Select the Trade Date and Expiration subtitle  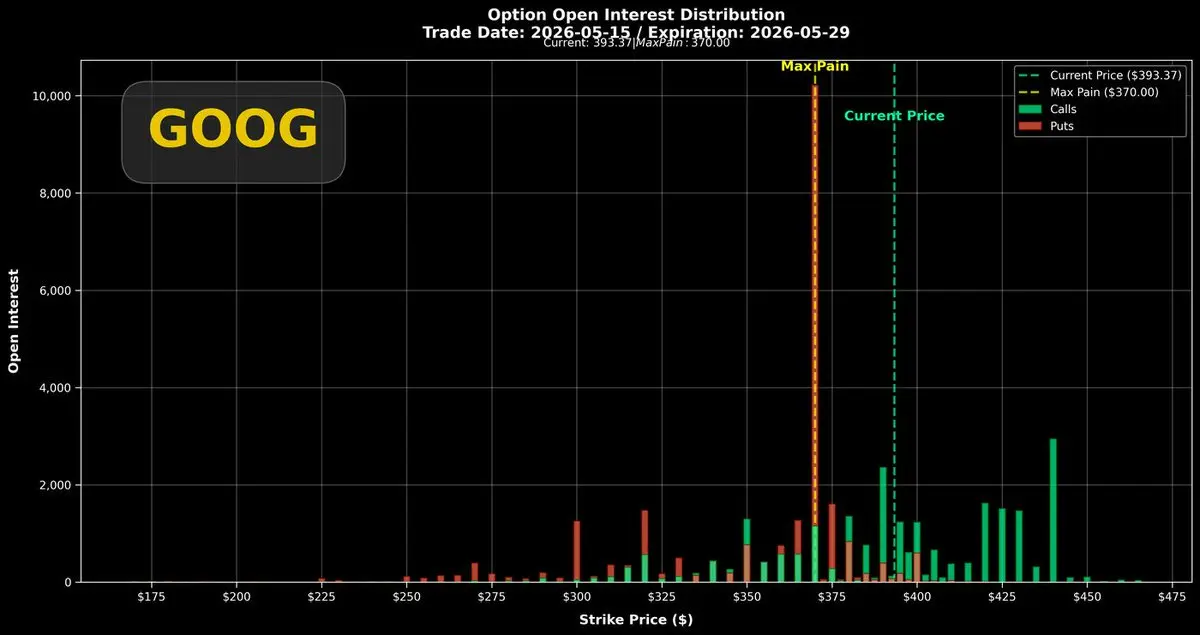636,32
